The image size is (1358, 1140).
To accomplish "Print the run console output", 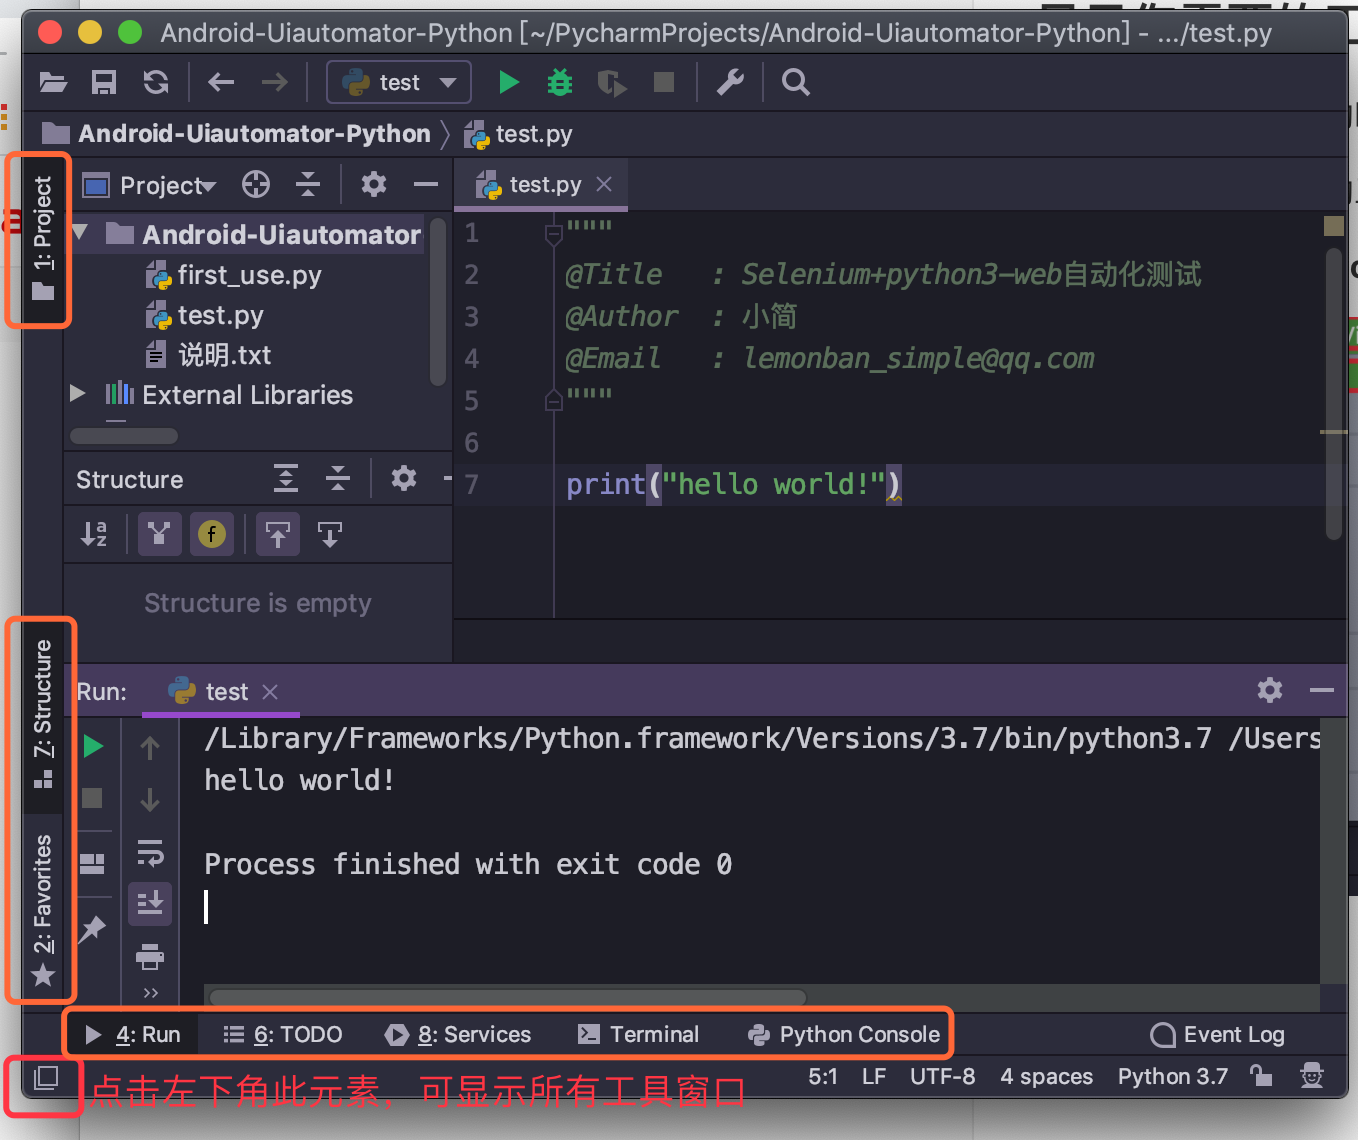I will coord(150,957).
